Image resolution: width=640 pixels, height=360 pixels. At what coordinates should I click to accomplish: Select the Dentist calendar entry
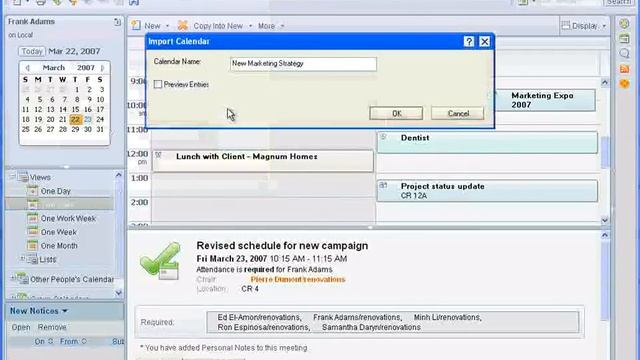click(x=487, y=142)
